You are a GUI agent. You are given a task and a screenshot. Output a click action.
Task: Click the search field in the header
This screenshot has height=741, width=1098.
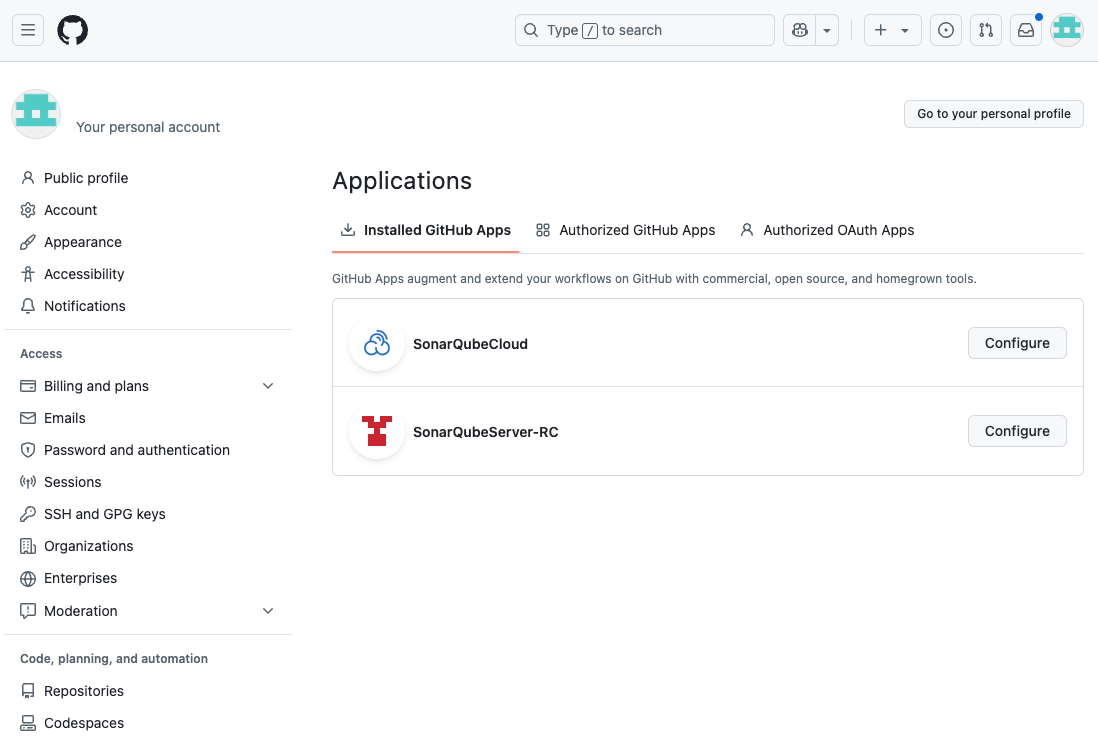pyautogui.click(x=644, y=30)
